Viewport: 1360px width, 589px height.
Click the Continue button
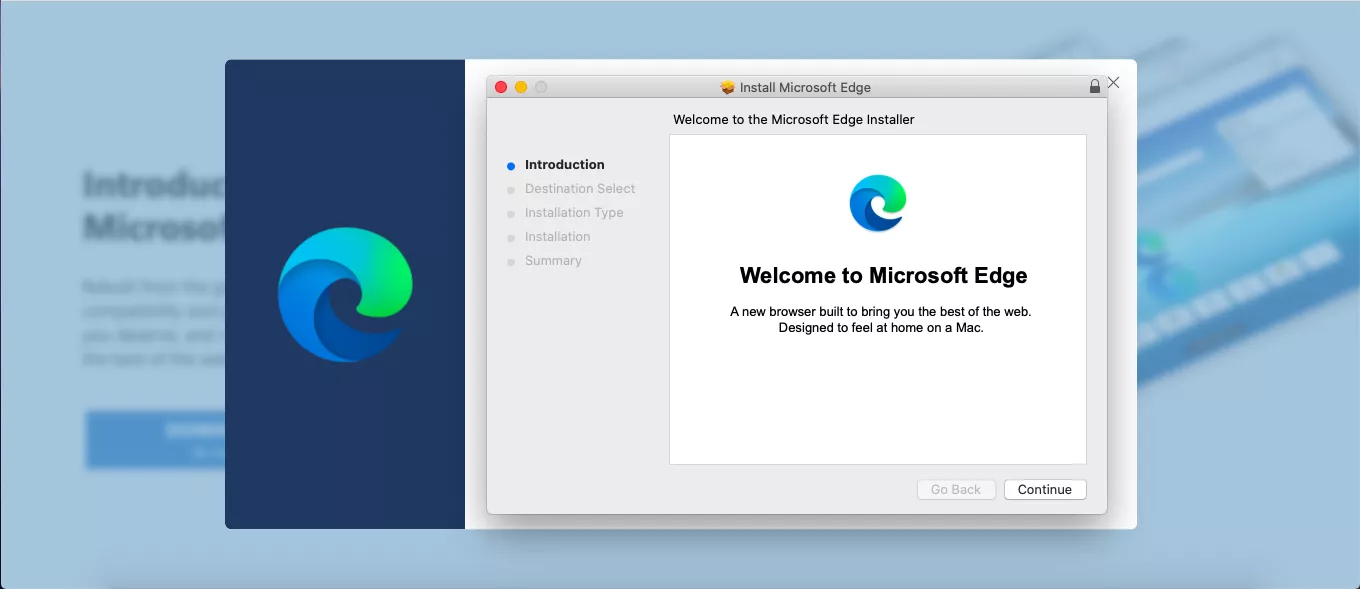point(1045,489)
